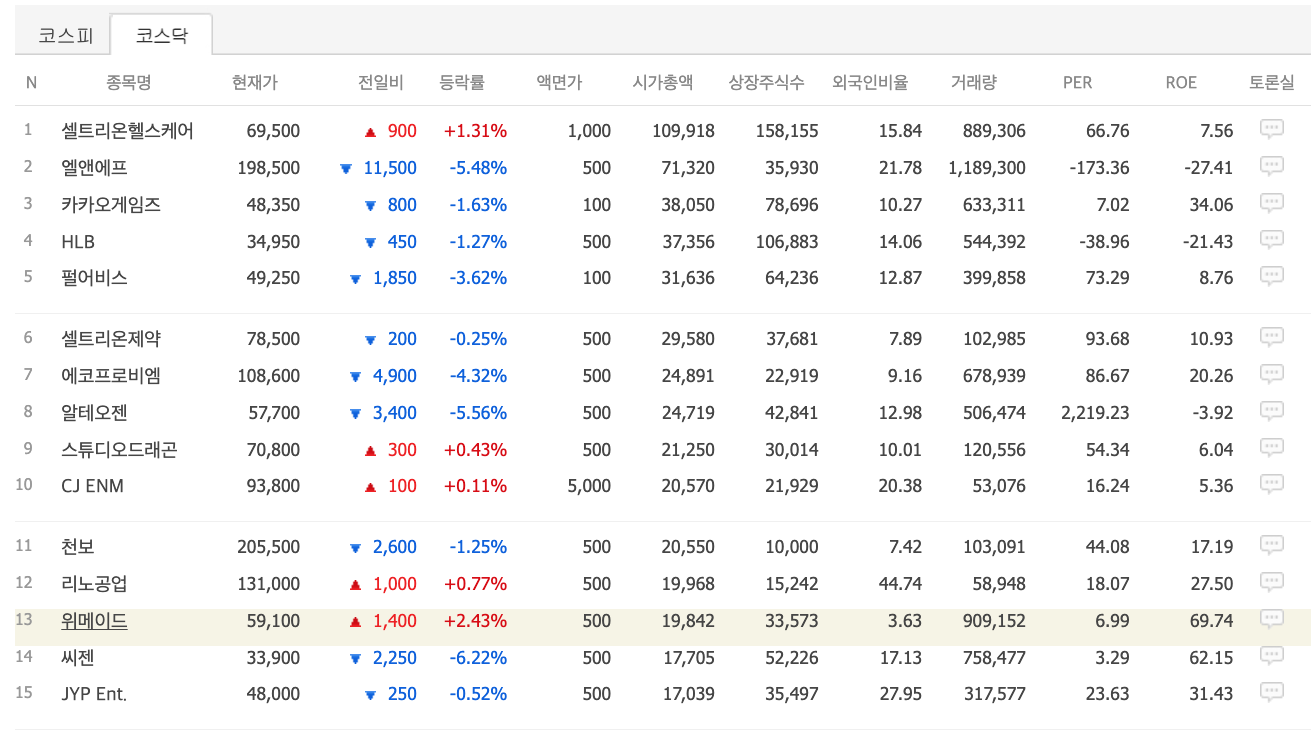Click the -6.22% change rate of 씨젠
The height and width of the screenshot is (738, 1312).
(x=478, y=658)
